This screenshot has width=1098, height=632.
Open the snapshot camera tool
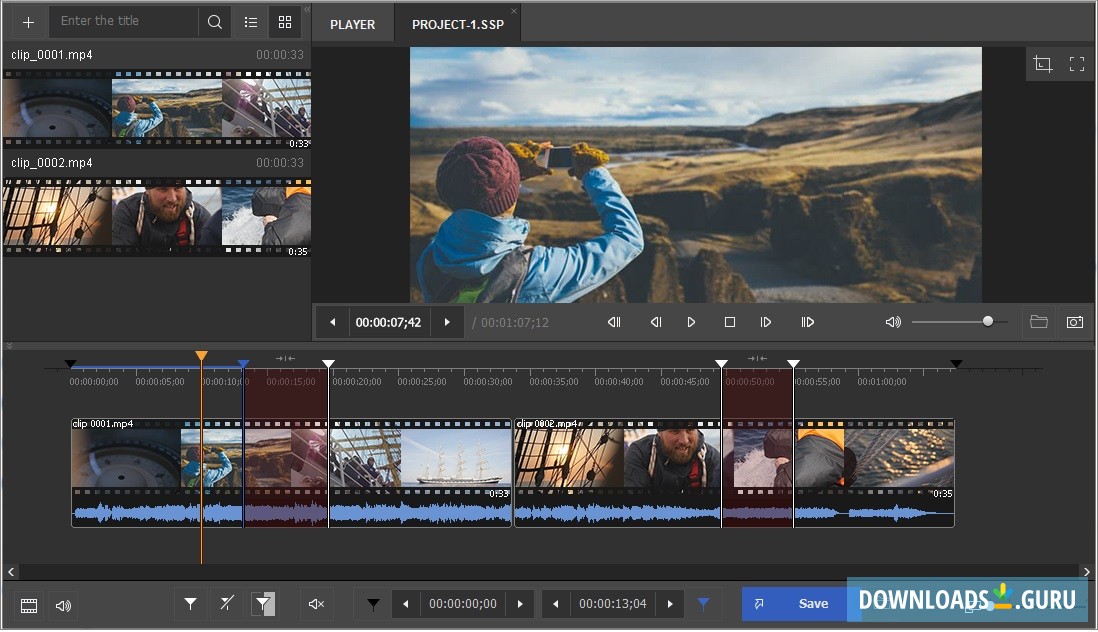click(1075, 322)
